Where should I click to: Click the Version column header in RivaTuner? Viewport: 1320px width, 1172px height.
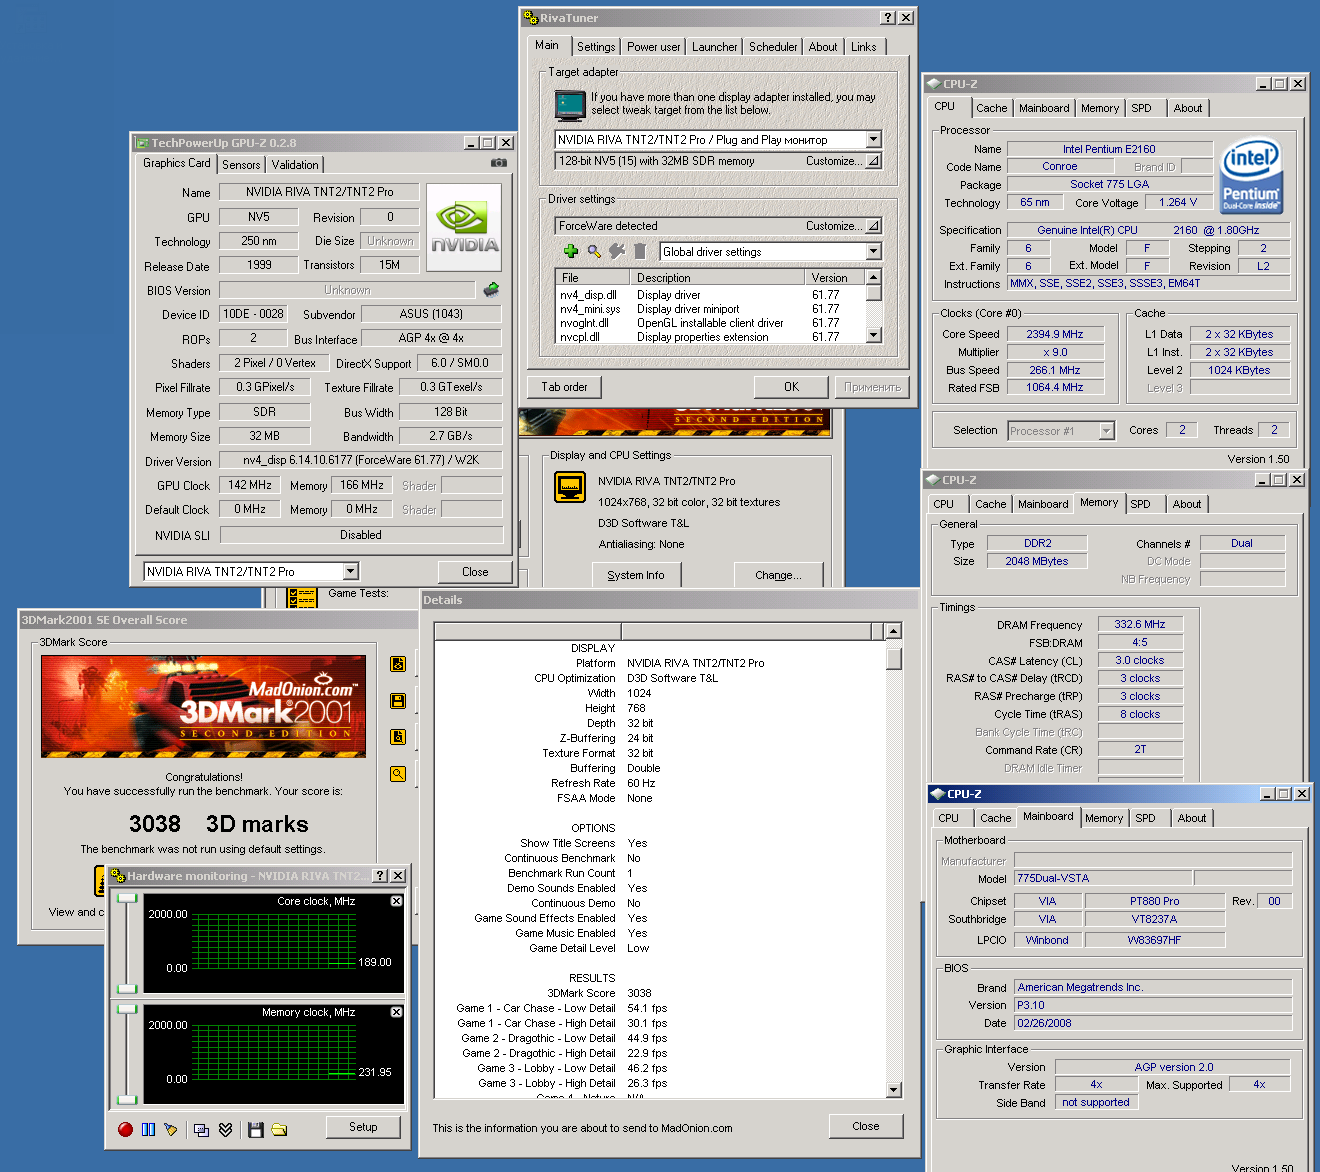coord(835,278)
